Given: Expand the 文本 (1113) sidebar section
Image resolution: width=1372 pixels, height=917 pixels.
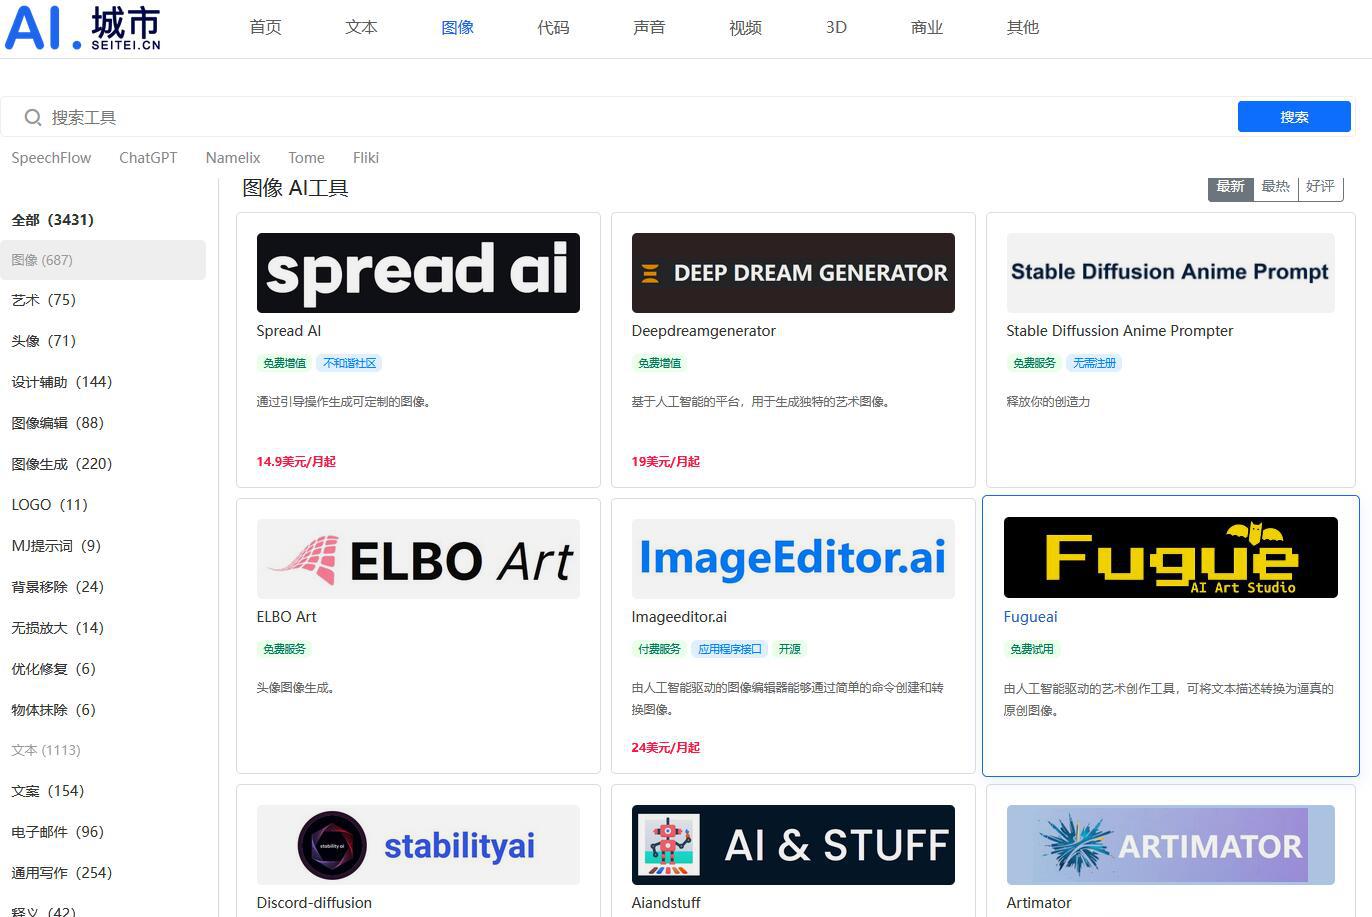Looking at the screenshot, I should (x=46, y=750).
